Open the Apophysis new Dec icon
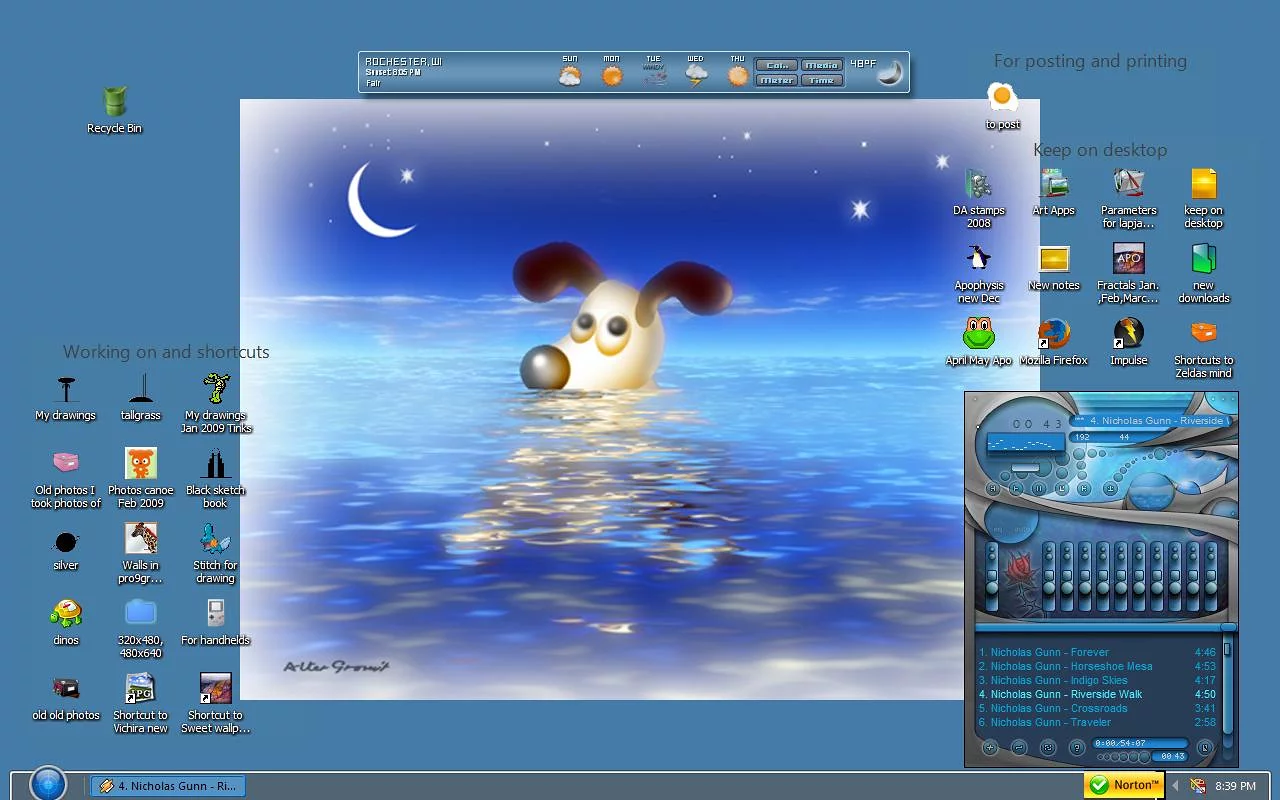This screenshot has height=800, width=1280. tap(978, 260)
